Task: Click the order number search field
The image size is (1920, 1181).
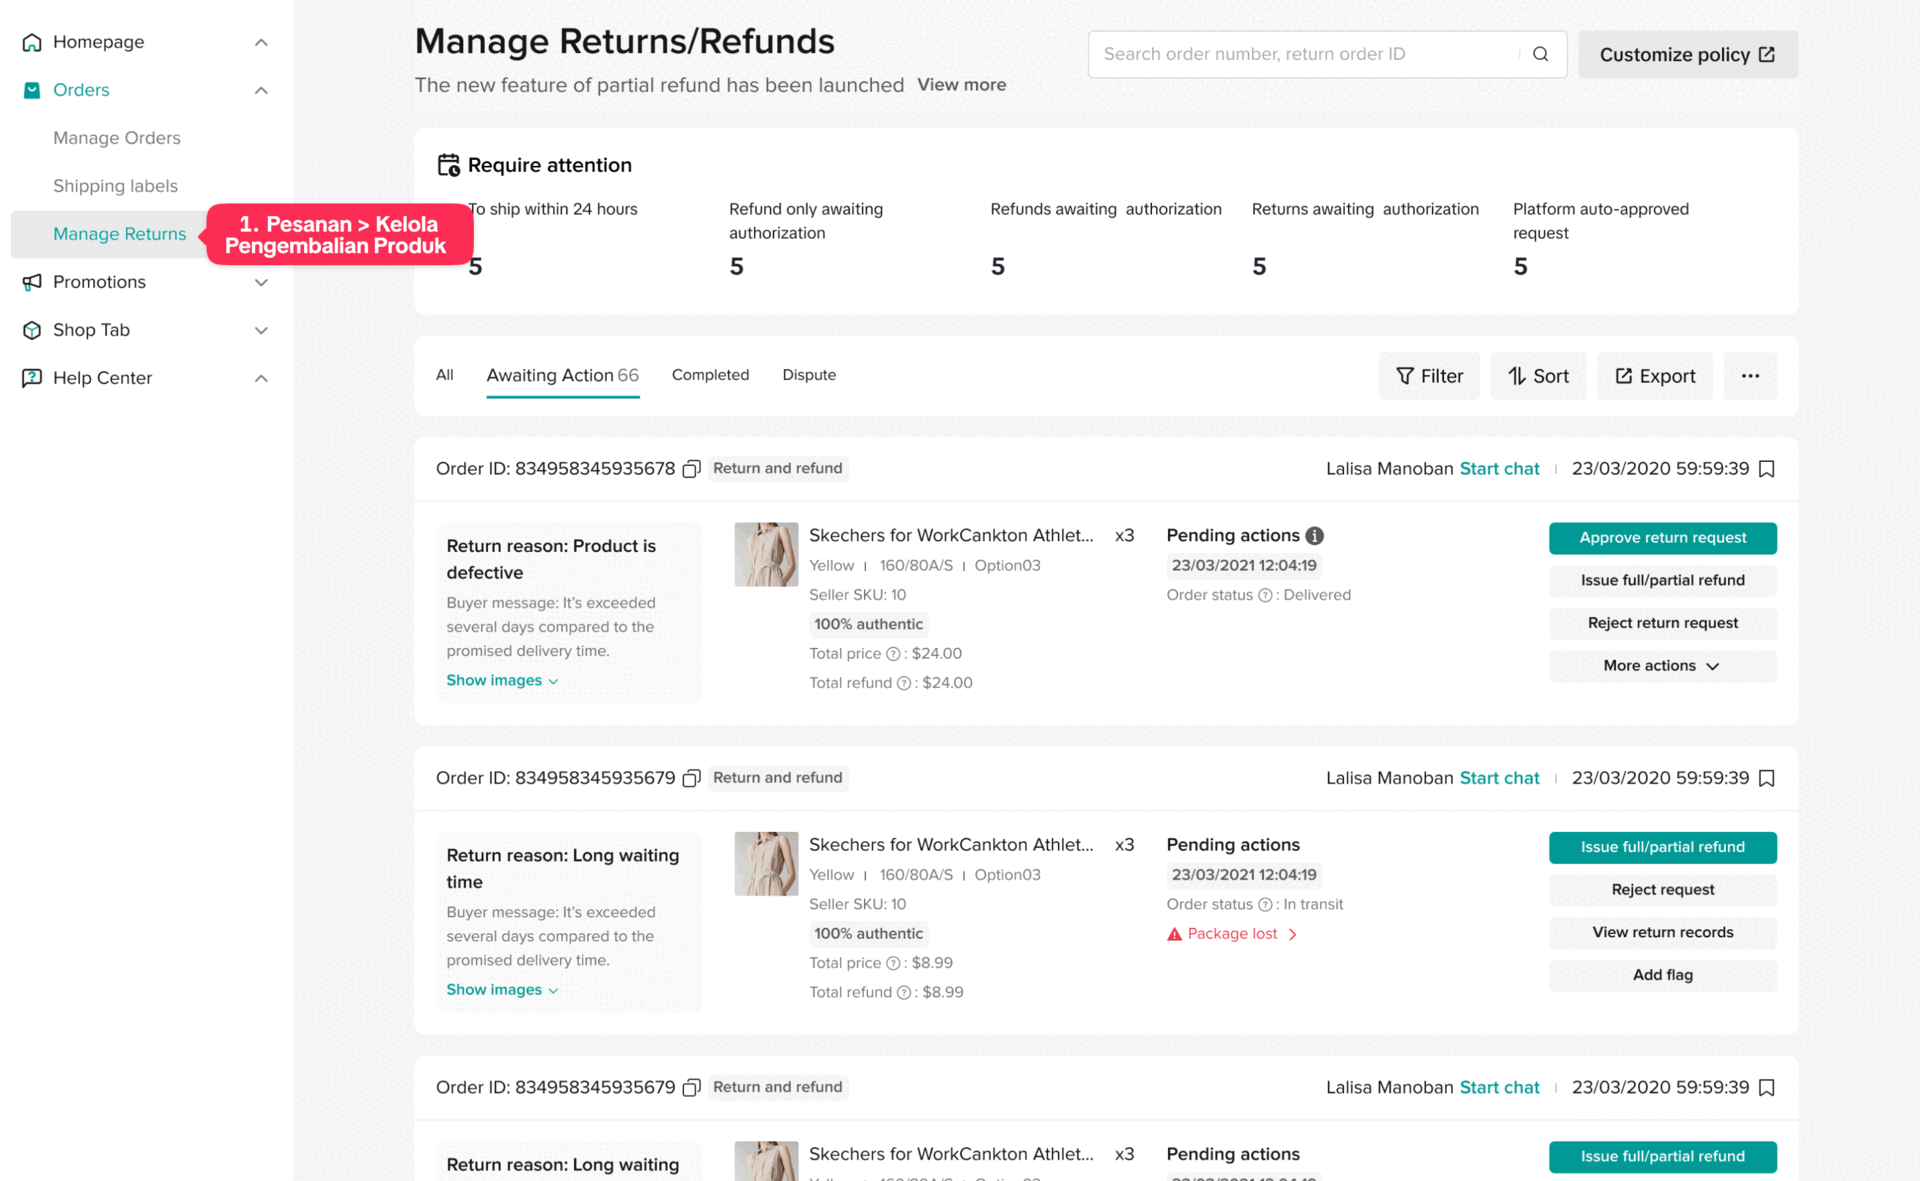Action: tap(1300, 54)
